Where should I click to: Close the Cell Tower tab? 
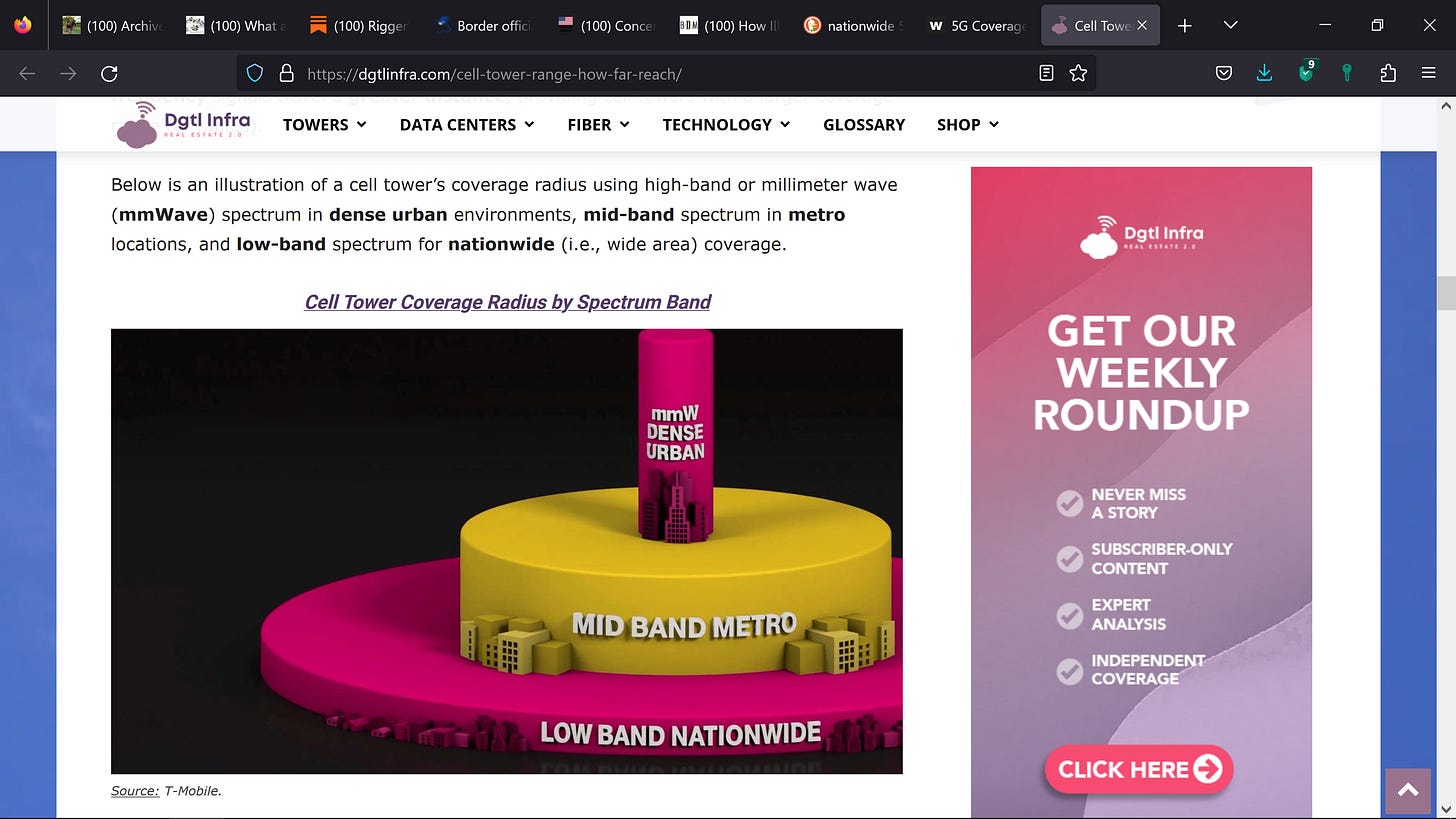[x=1142, y=26]
